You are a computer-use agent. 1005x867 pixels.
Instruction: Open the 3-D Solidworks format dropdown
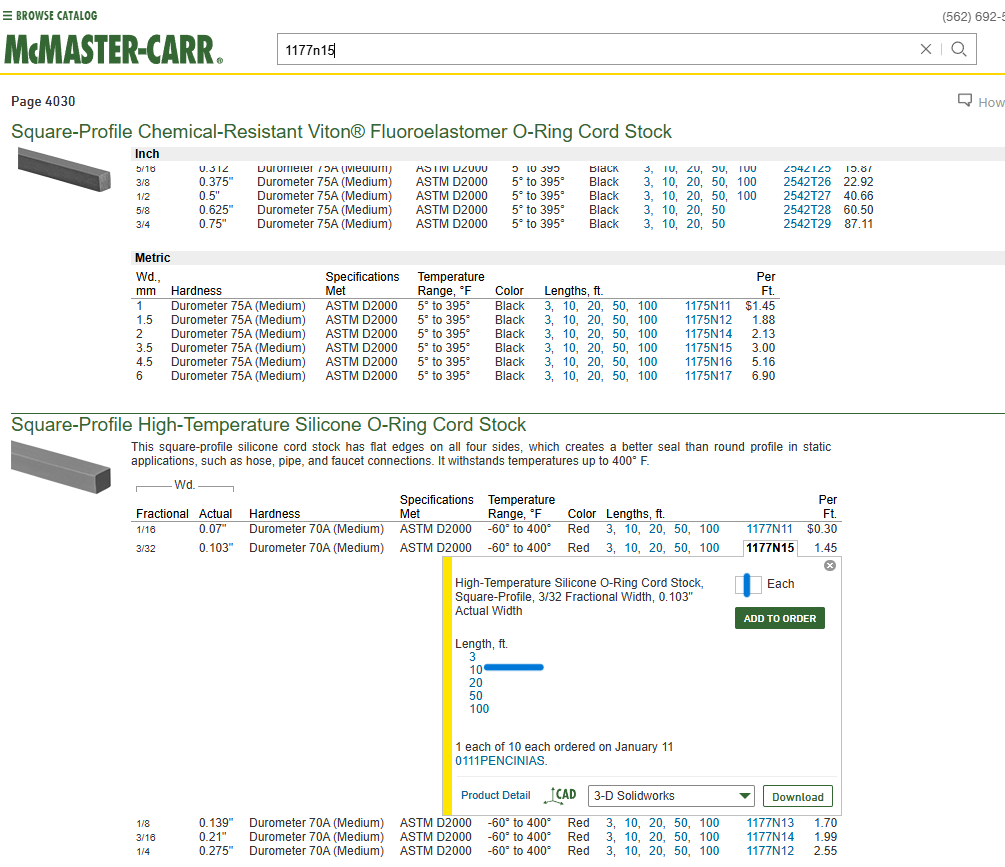coord(671,796)
